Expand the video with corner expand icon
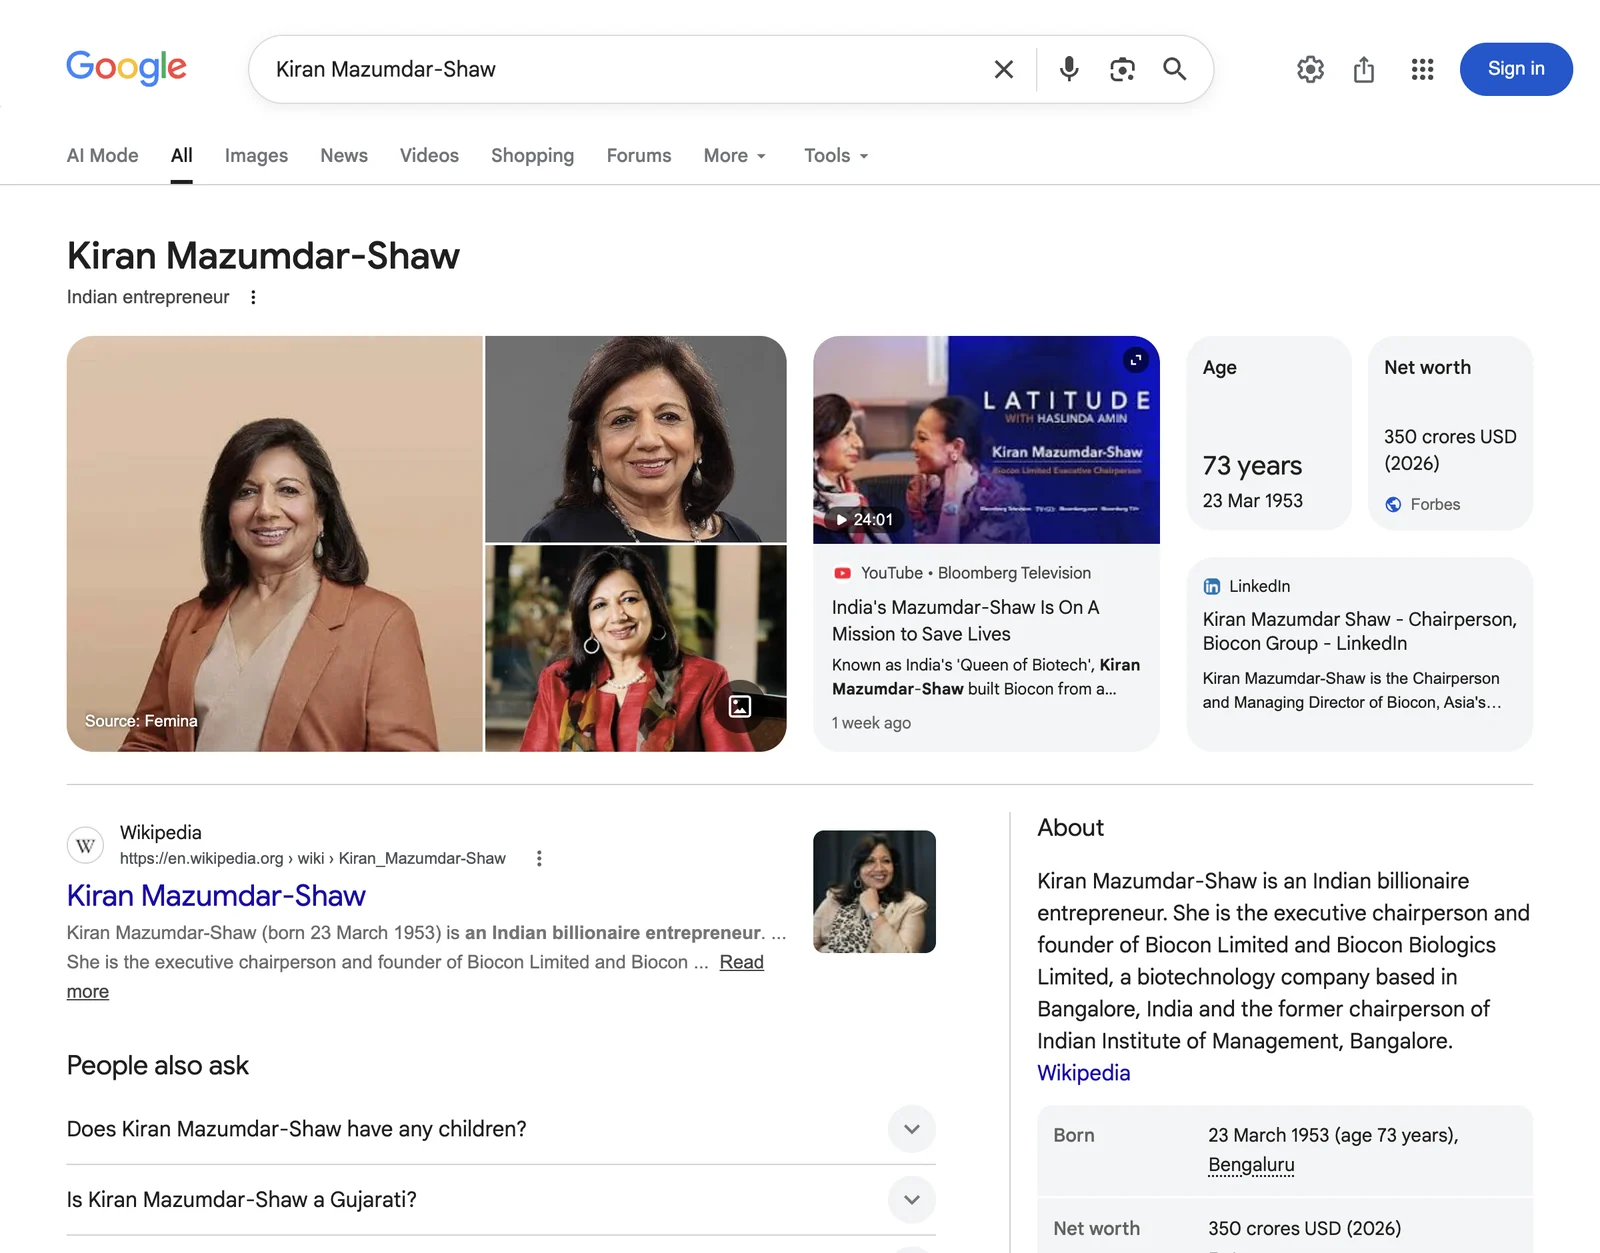This screenshot has width=1600, height=1253. (x=1135, y=359)
